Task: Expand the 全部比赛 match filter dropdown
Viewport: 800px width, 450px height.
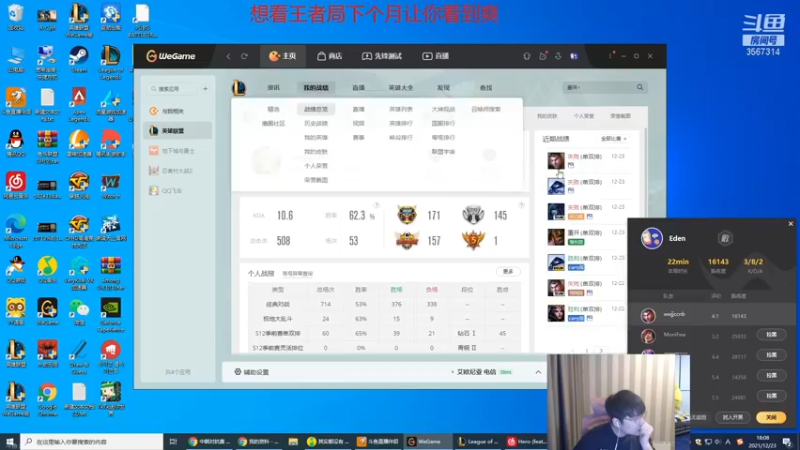Action: tap(613, 139)
